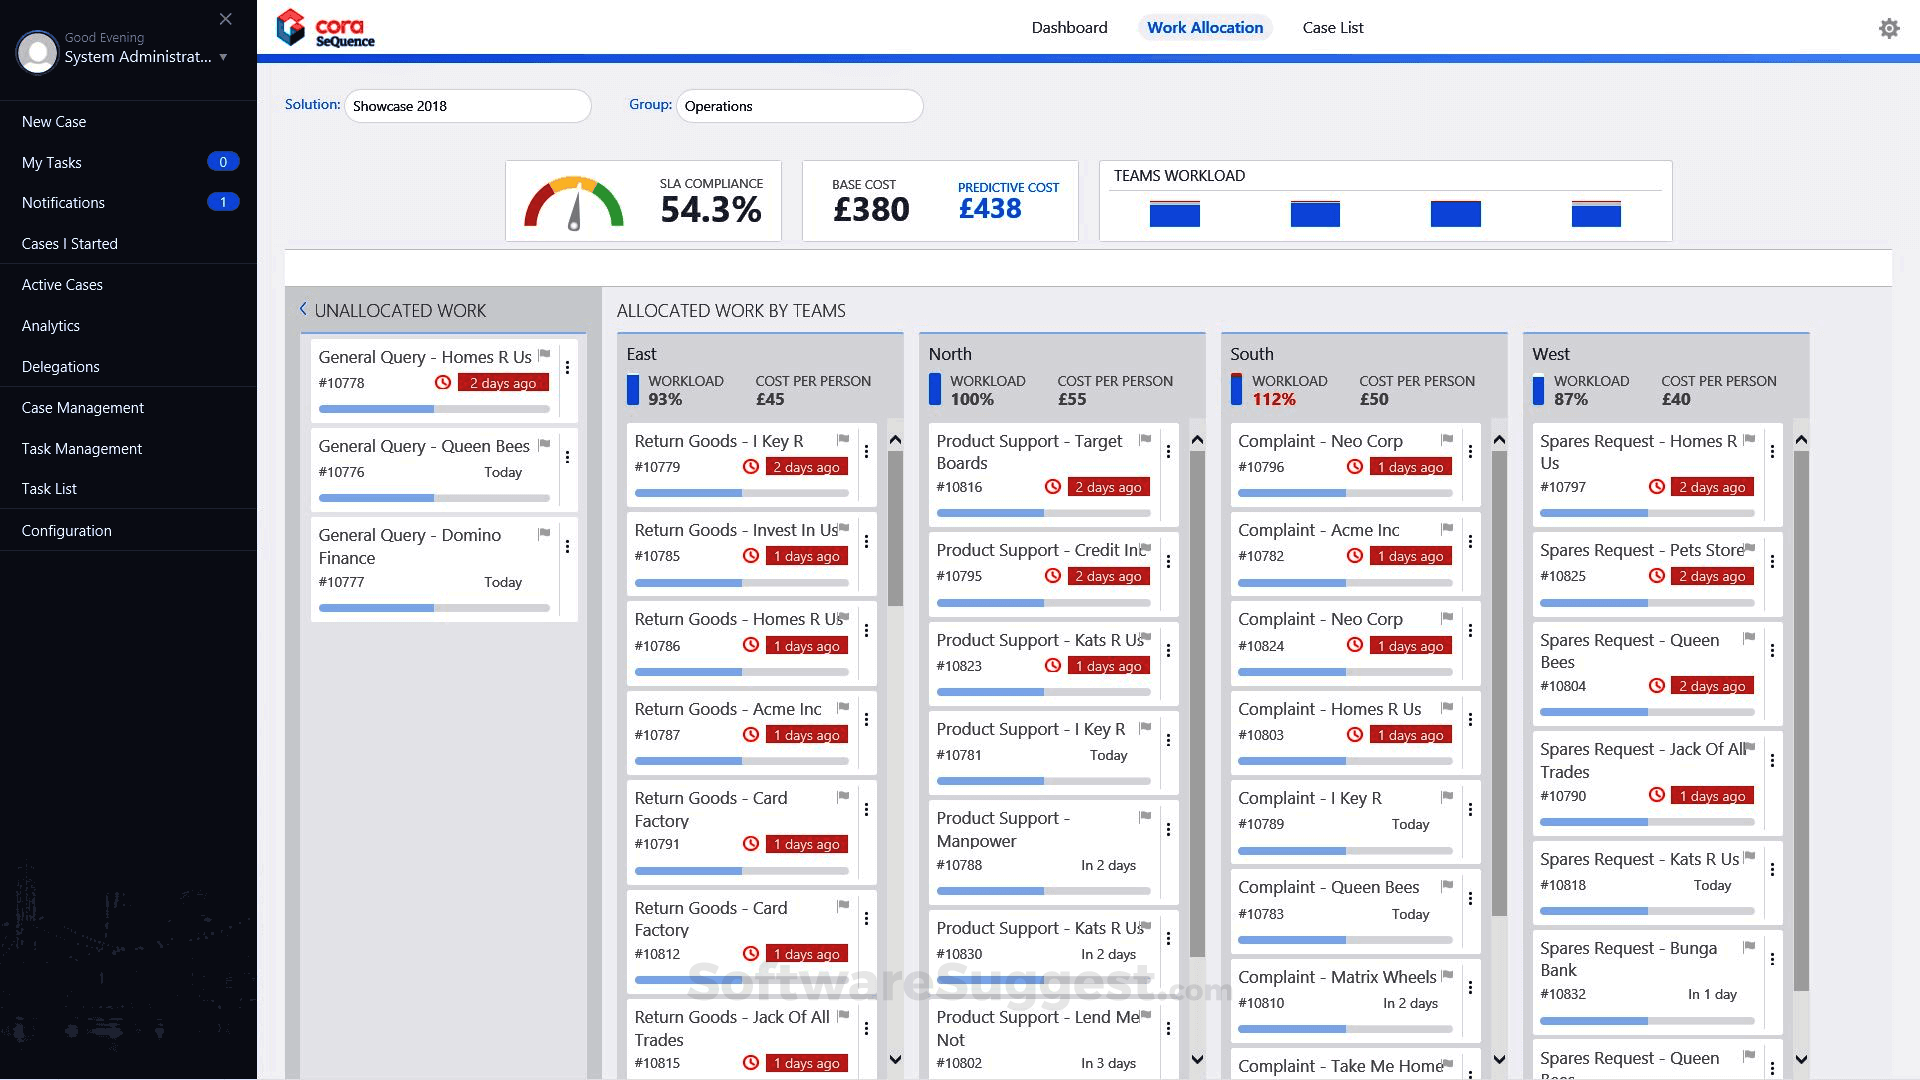
Task: Flag the Complaint - Neo Corp #10796 task
Action: 1447,437
